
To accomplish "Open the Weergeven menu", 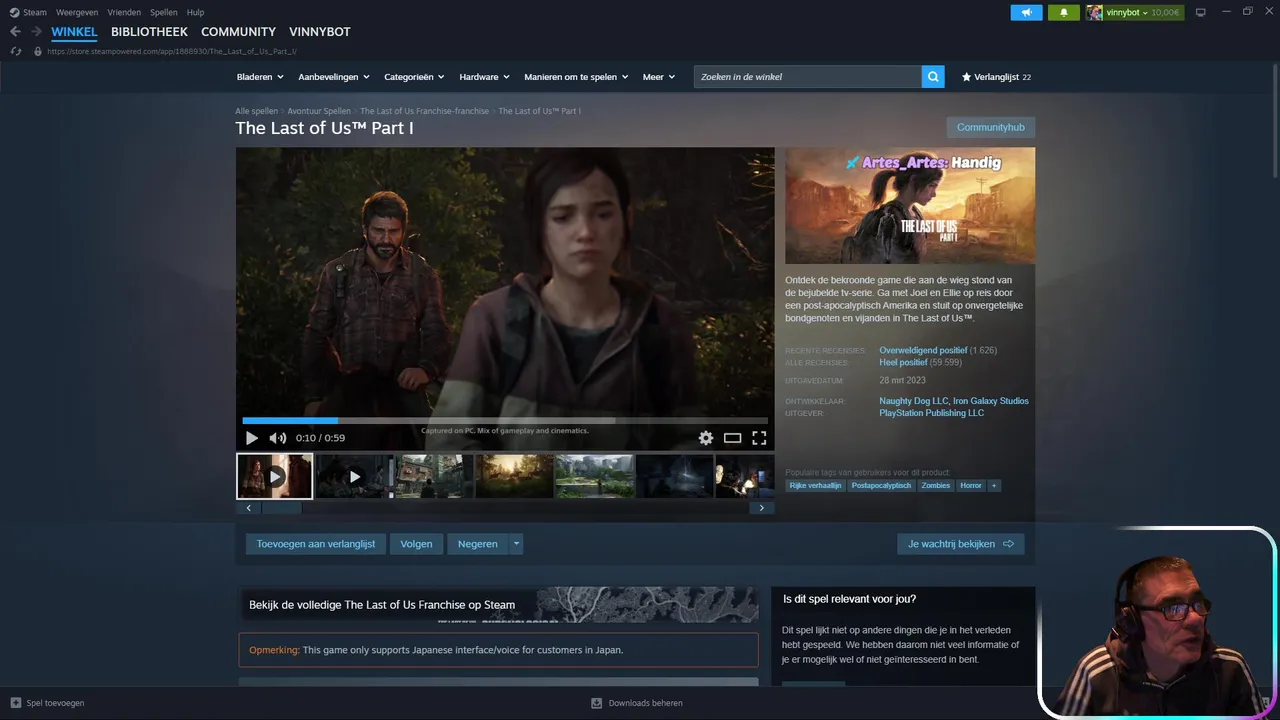I will pyautogui.click(x=77, y=12).
